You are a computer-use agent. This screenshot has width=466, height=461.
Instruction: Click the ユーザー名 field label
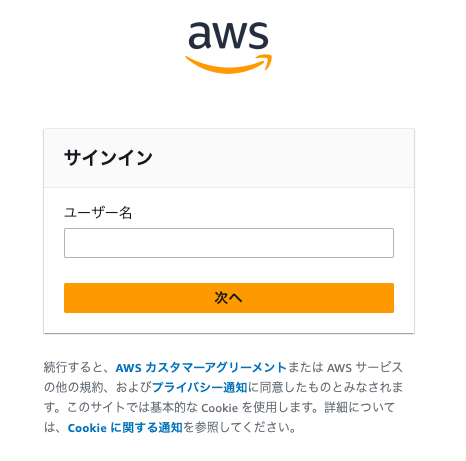(98, 213)
